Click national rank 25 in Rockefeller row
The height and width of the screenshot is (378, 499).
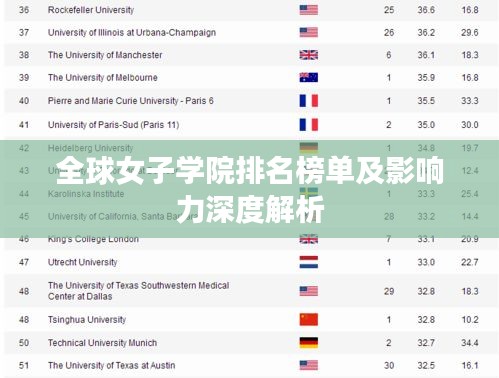pyautogui.click(x=389, y=10)
